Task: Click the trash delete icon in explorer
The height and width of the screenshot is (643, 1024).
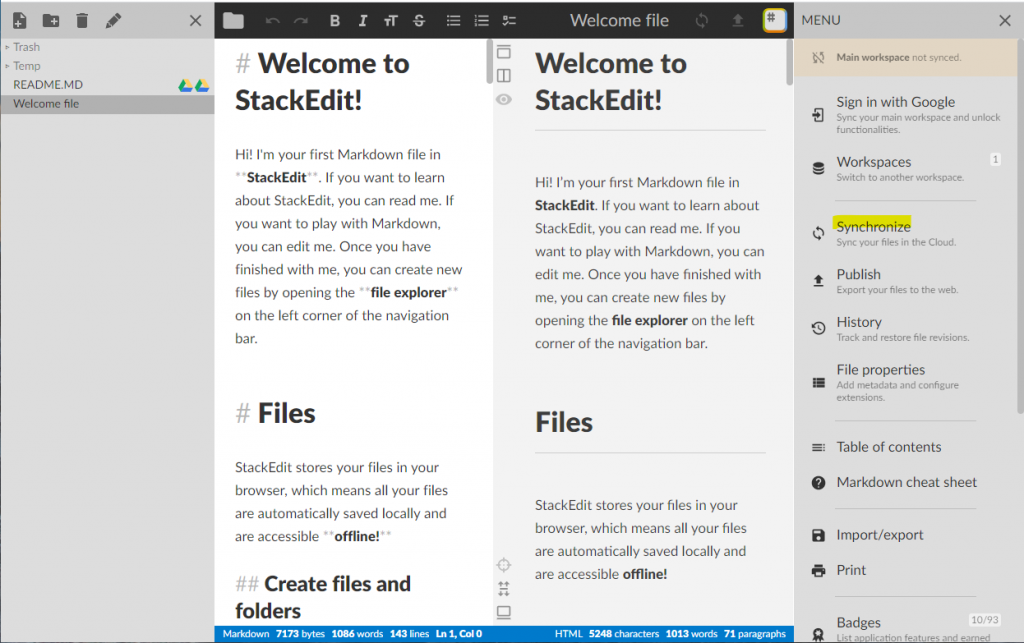Action: tap(82, 21)
